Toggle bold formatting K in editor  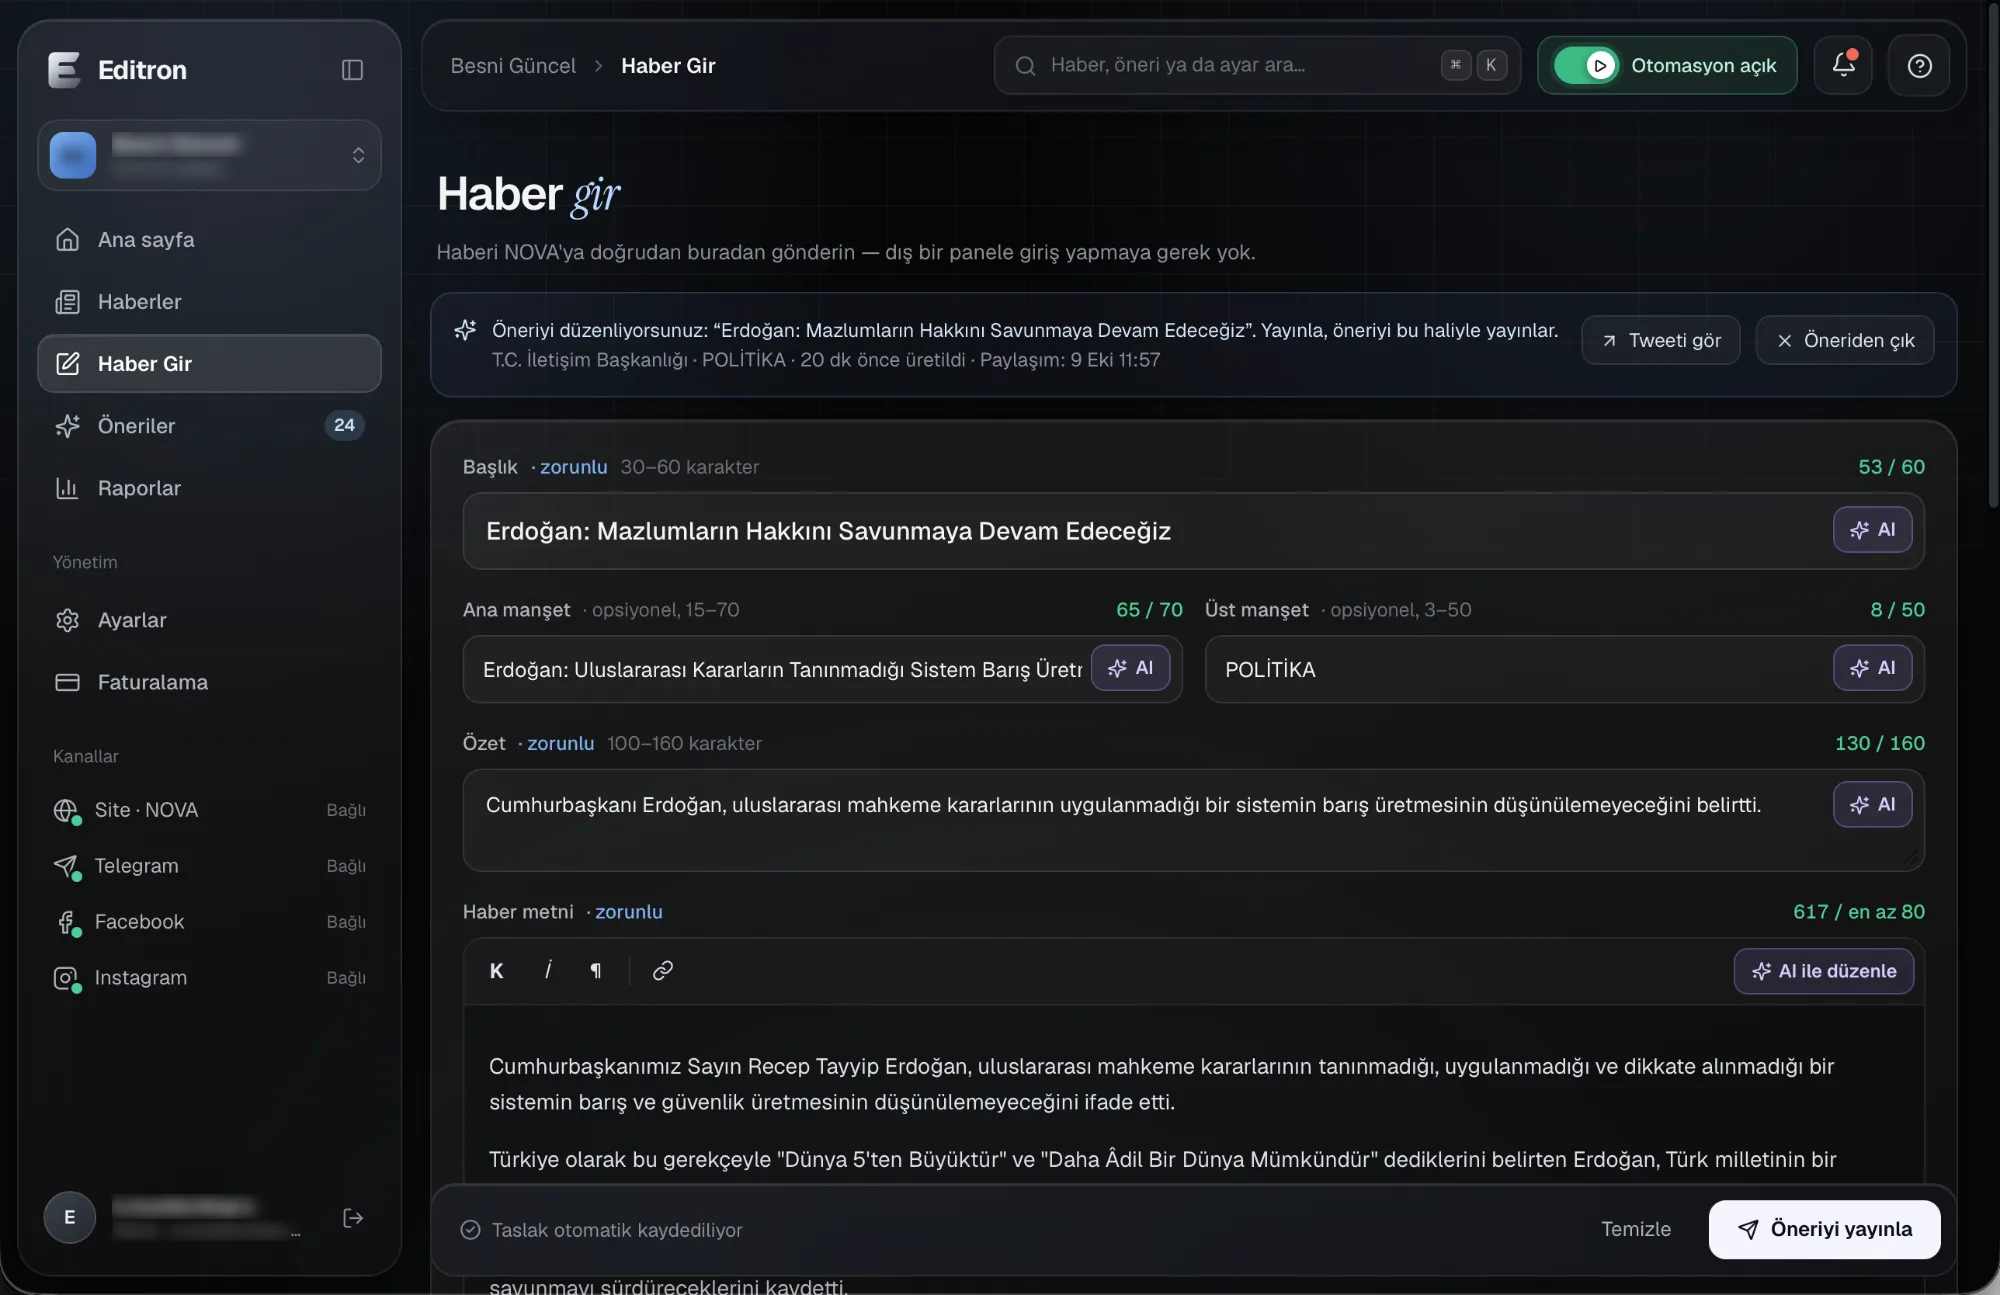pos(496,970)
